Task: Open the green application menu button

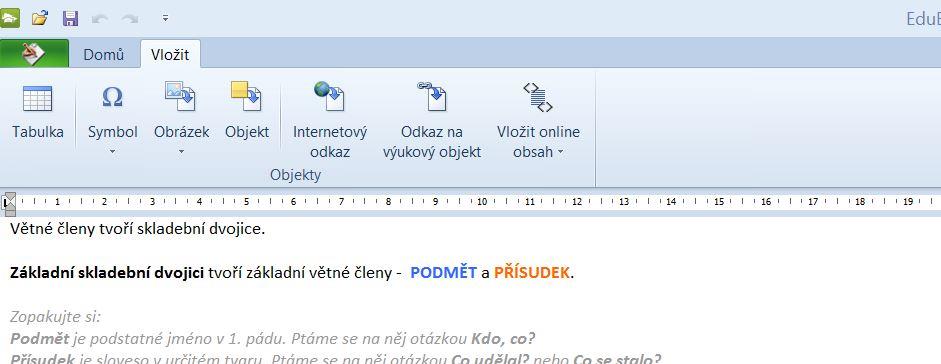Action: tap(9, 18)
